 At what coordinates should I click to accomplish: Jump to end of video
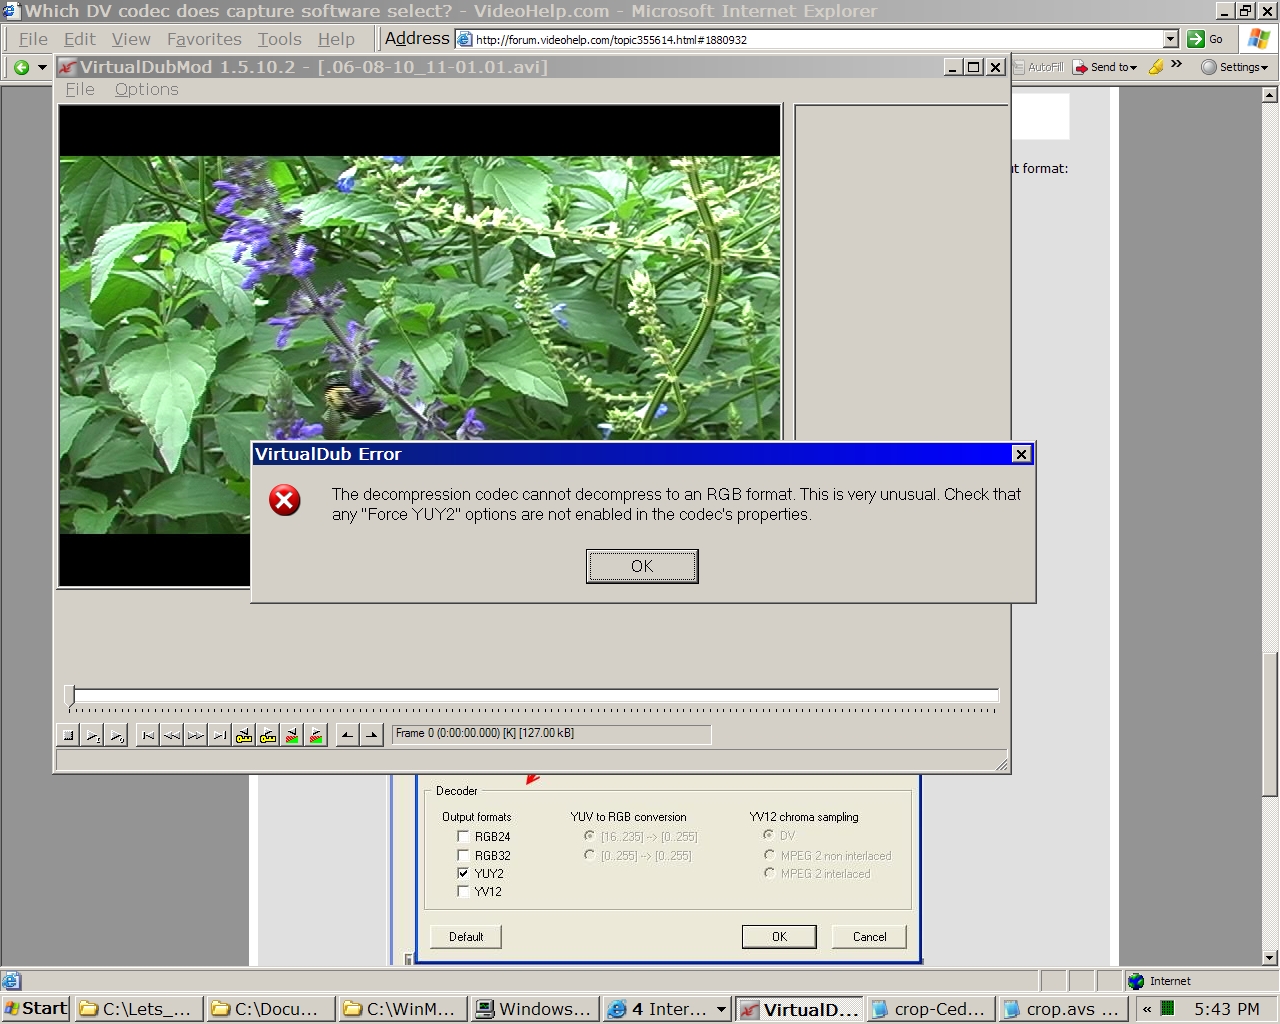[220, 735]
